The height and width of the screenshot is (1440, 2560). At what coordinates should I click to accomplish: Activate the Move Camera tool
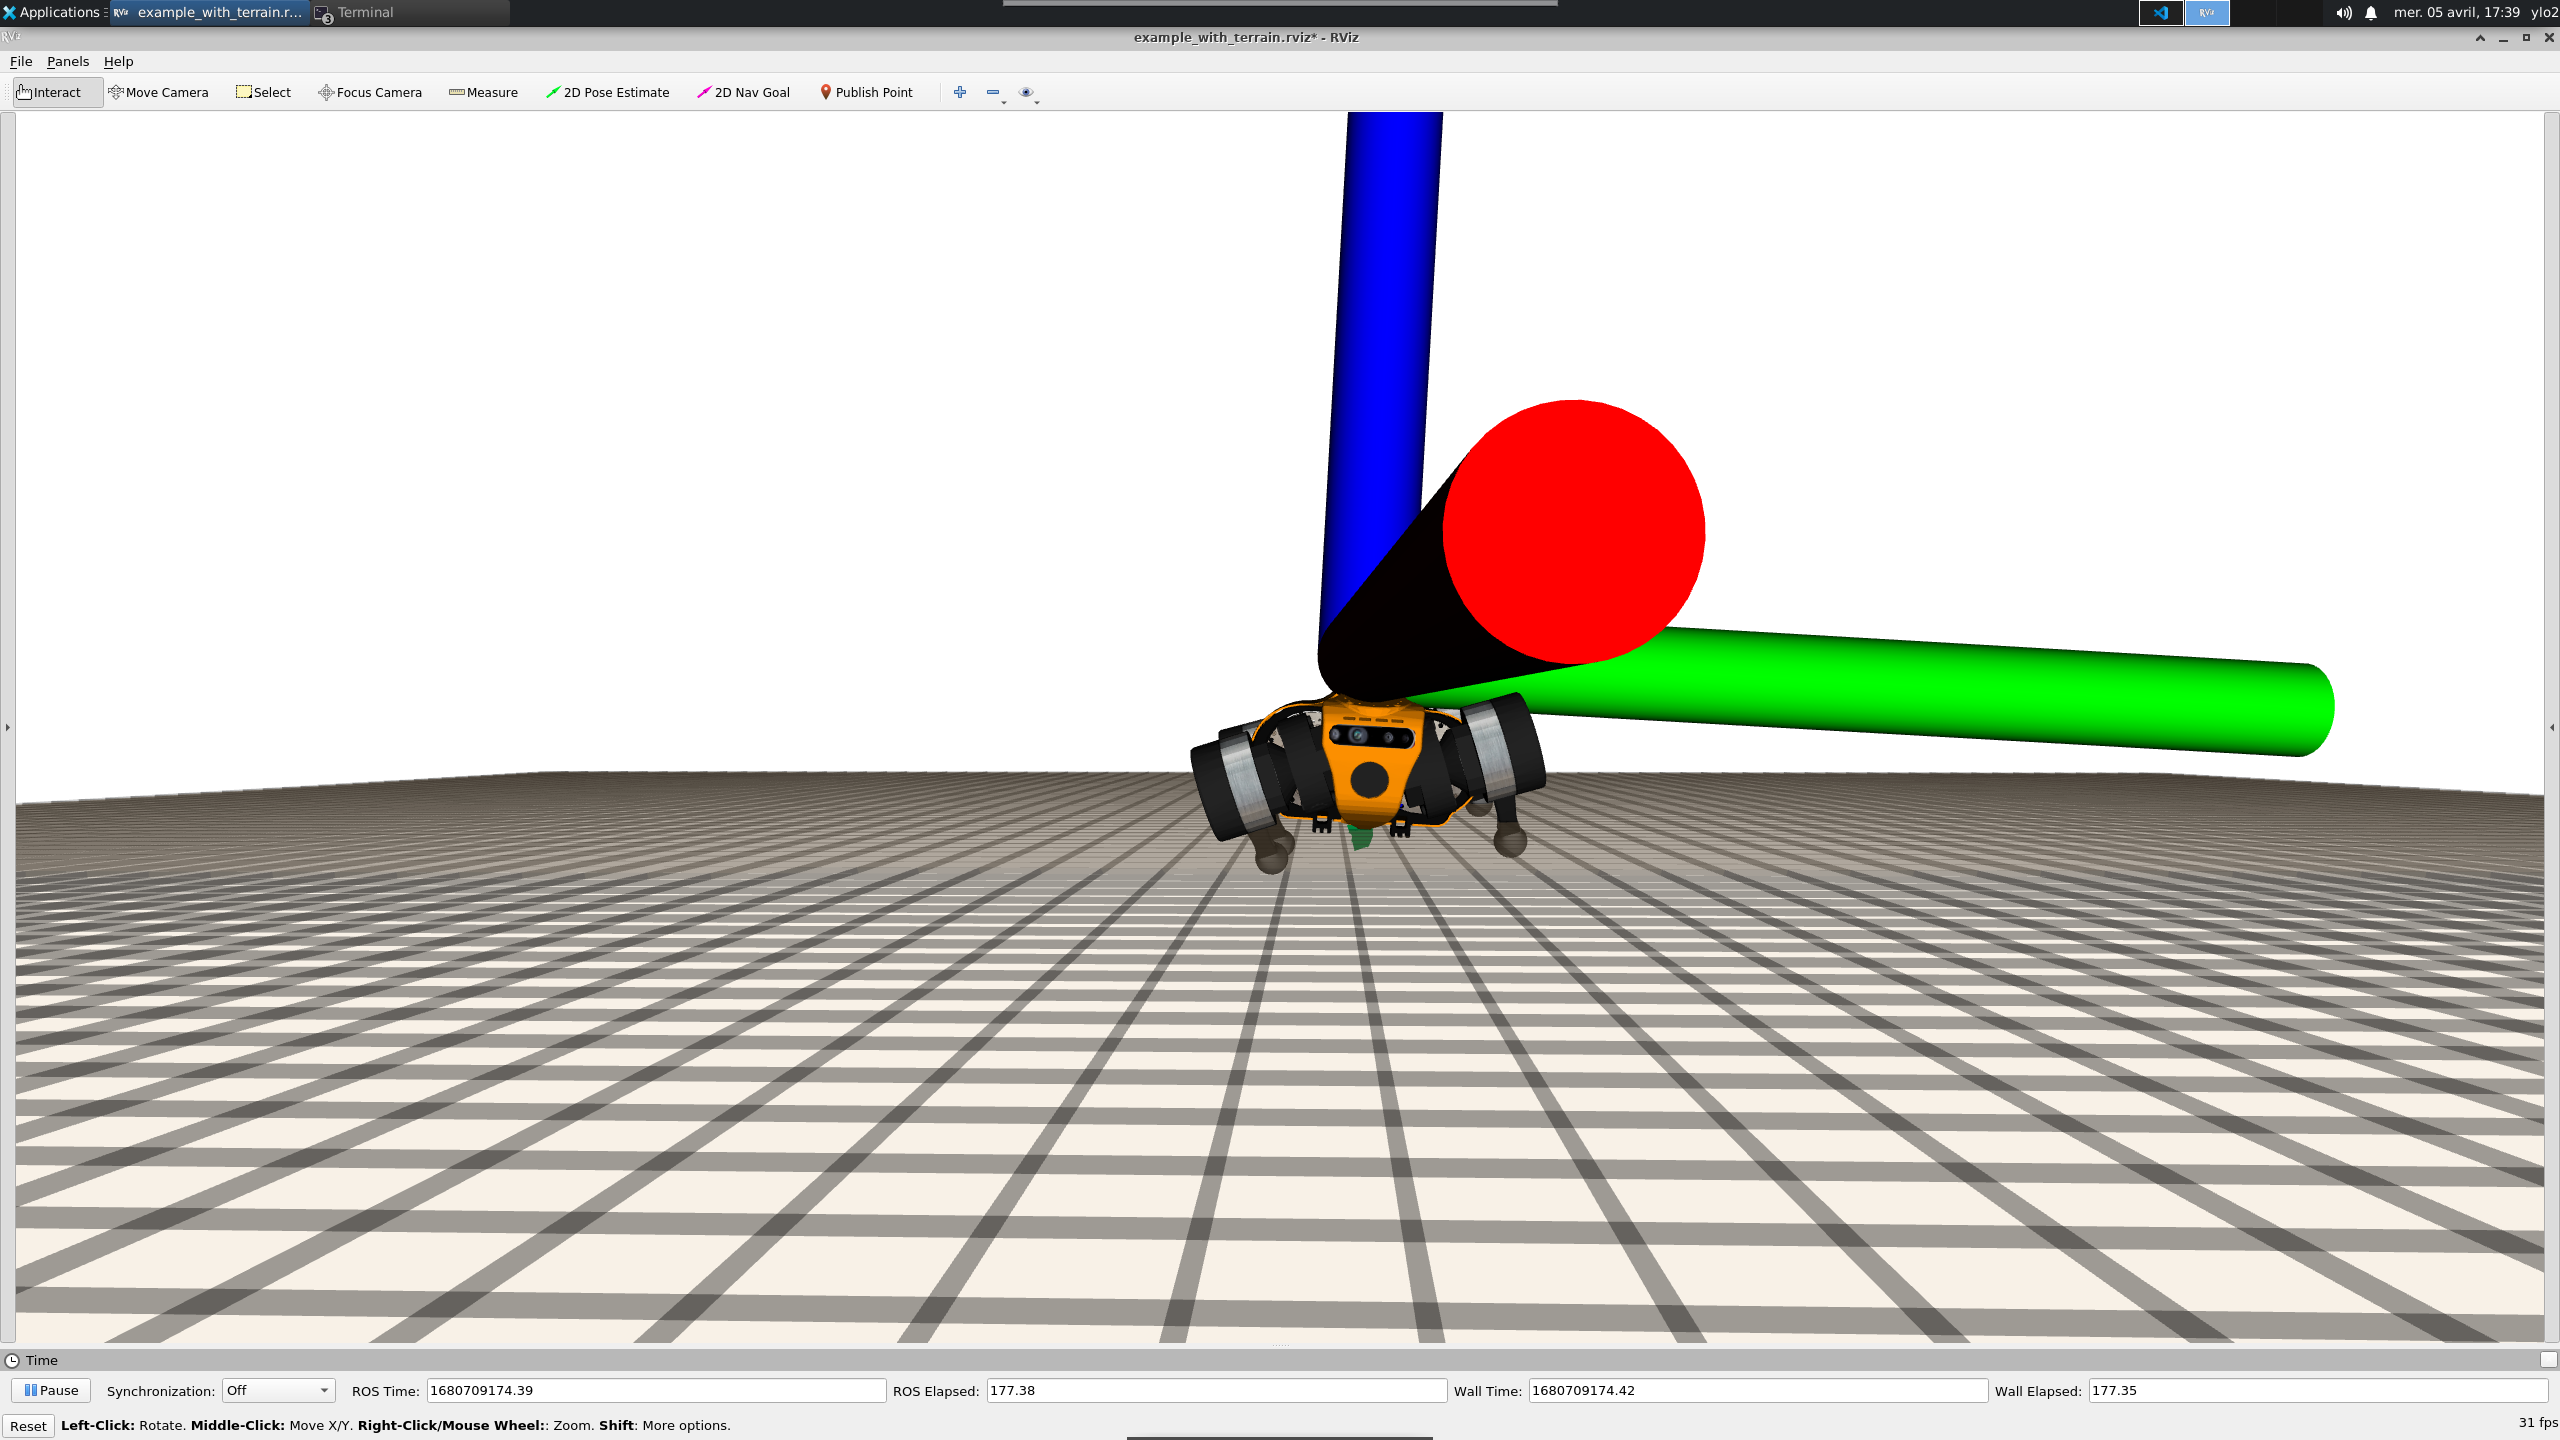[158, 92]
